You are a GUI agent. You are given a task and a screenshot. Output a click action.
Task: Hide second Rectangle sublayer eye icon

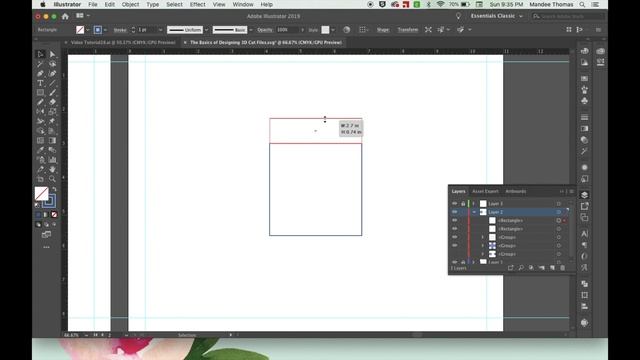point(454,229)
